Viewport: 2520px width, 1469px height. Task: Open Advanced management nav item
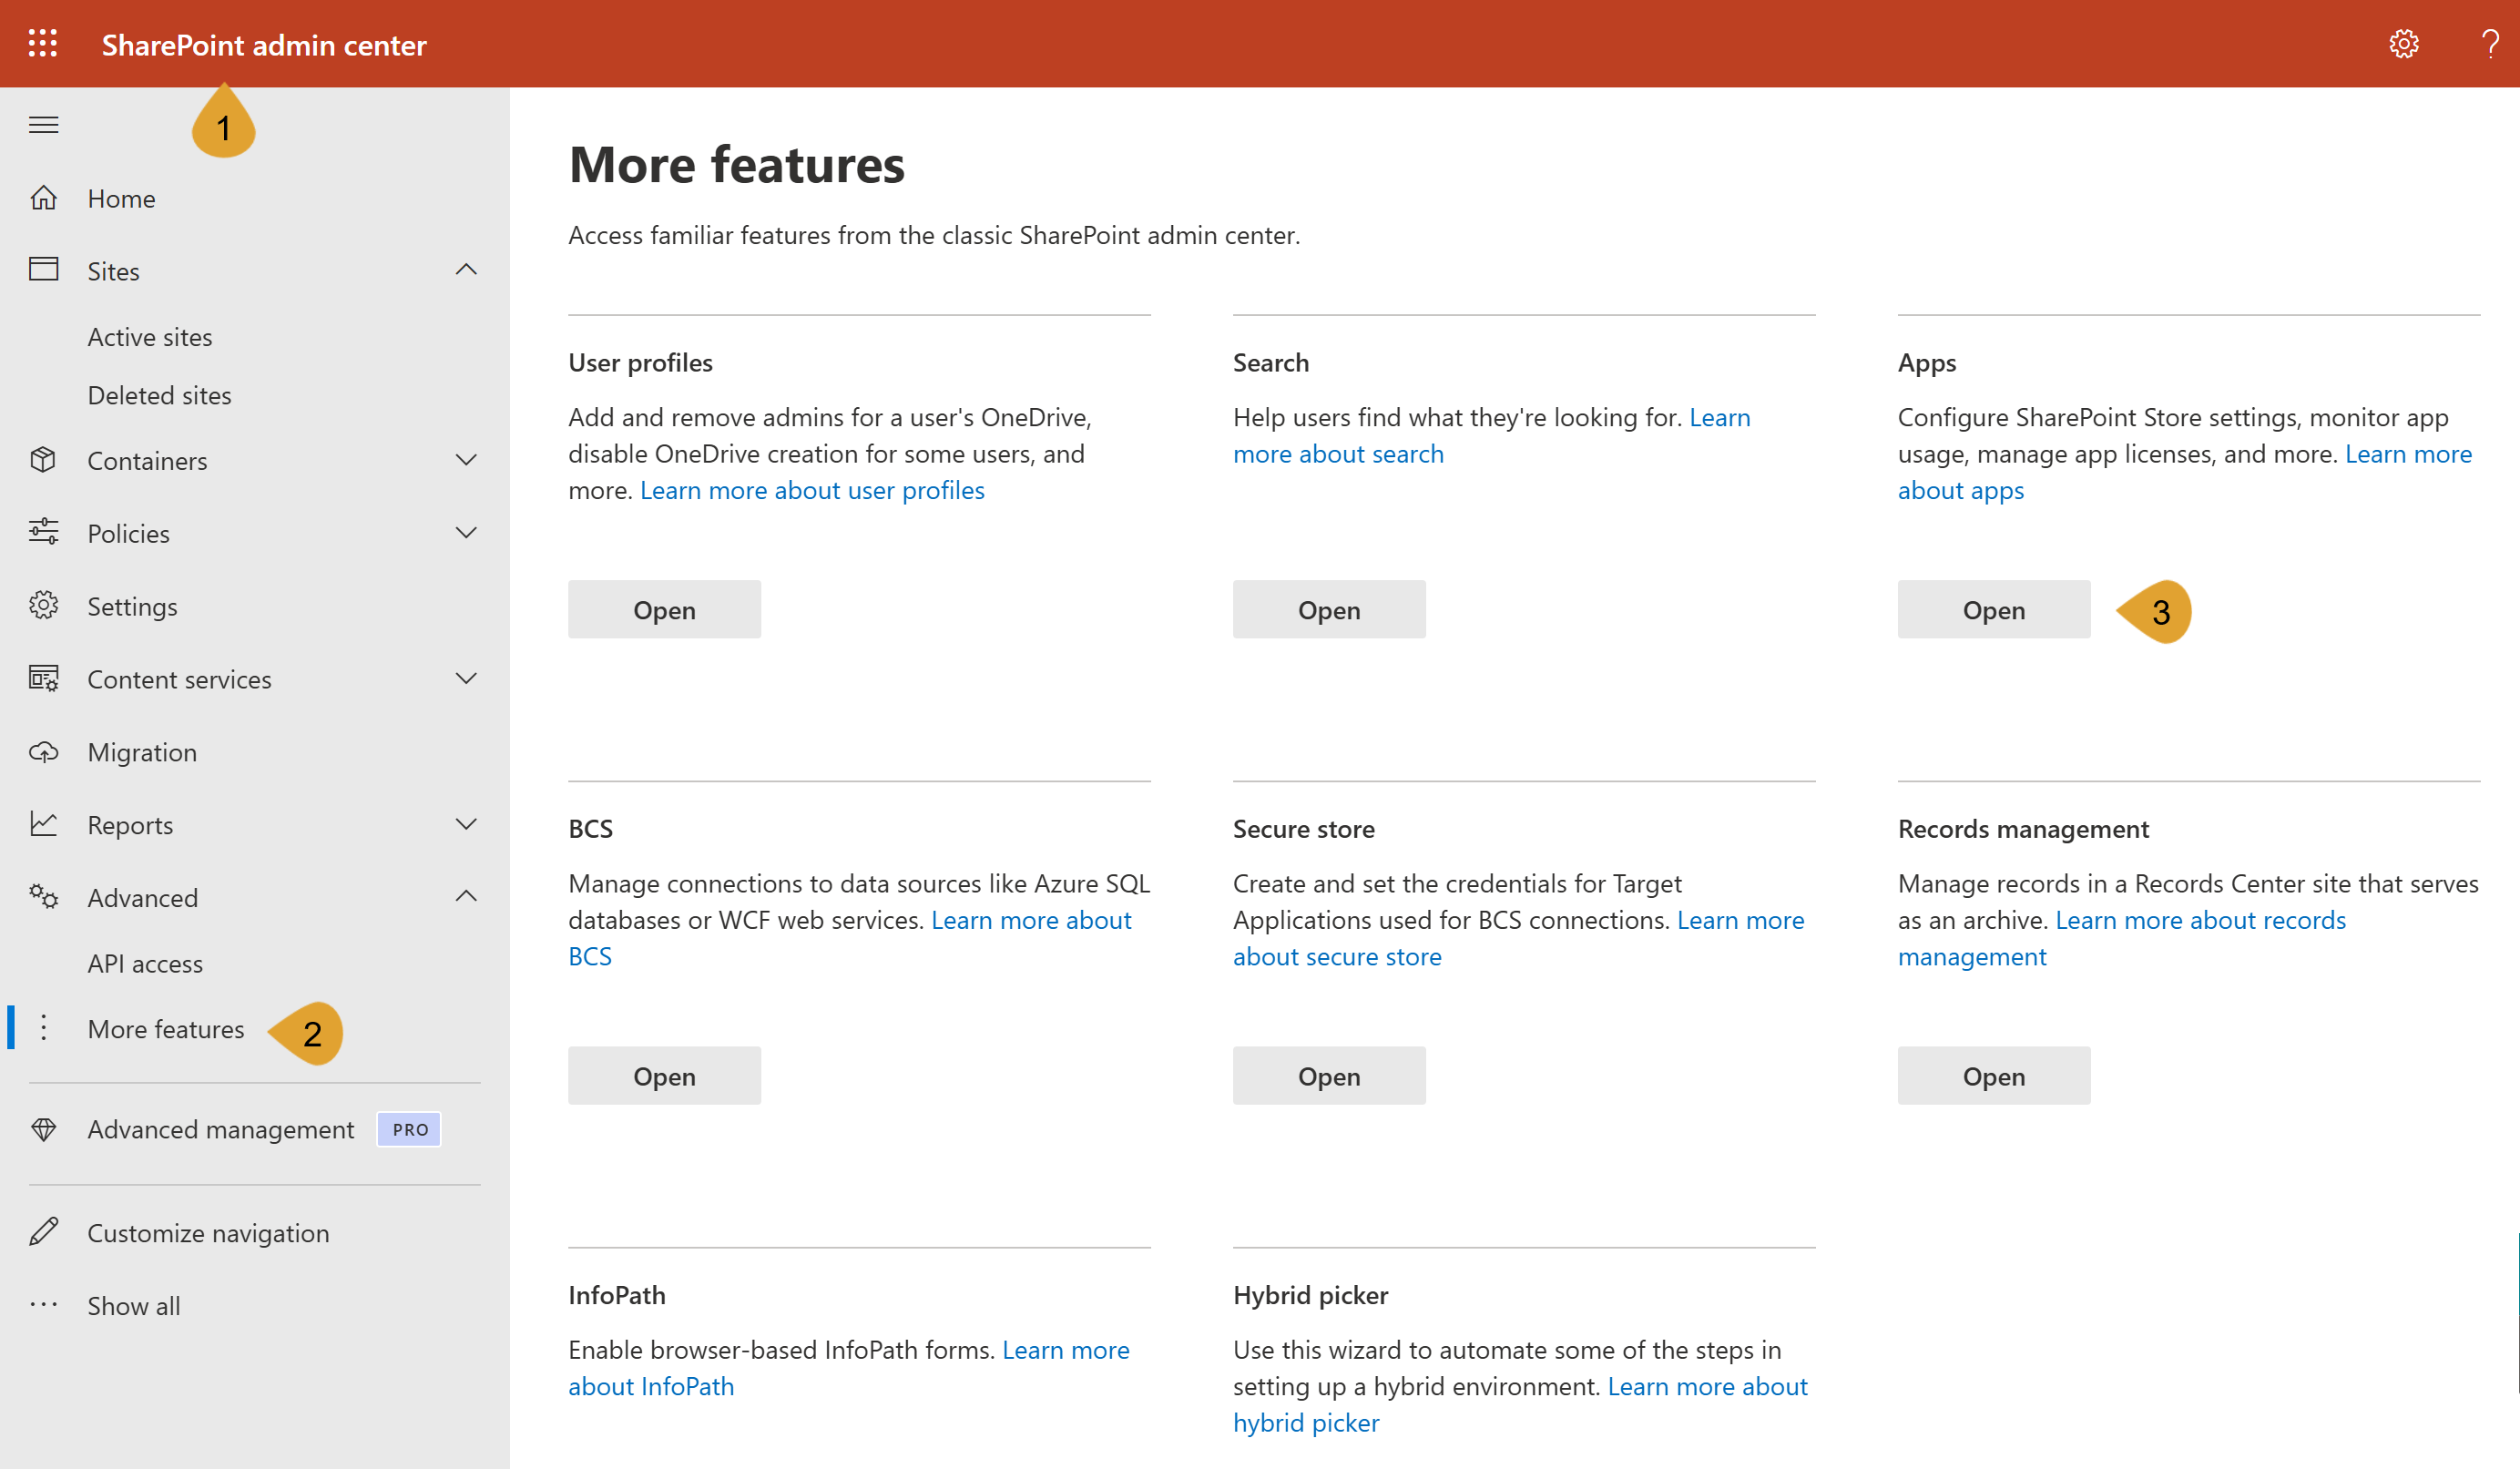point(221,1130)
